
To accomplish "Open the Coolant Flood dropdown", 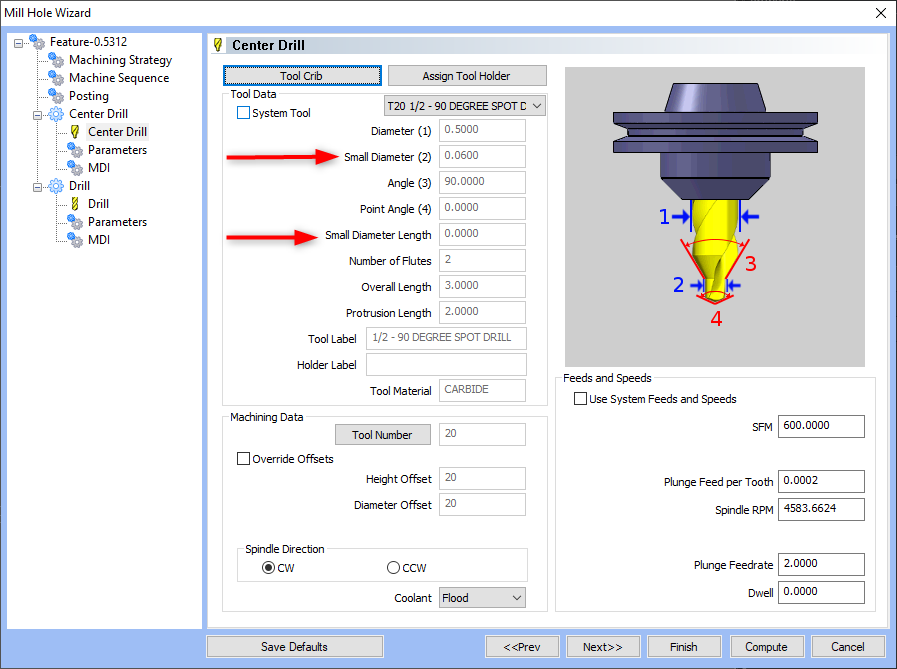I will [x=482, y=597].
